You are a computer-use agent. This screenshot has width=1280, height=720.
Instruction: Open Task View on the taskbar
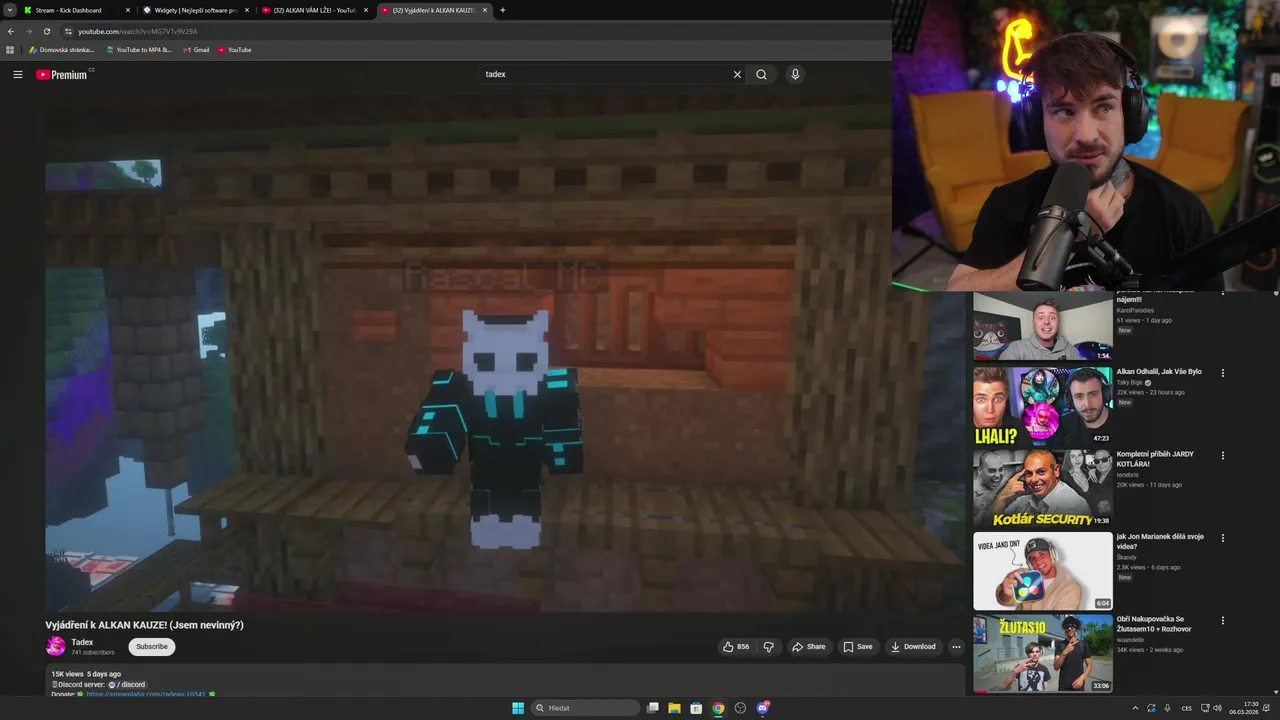tap(653, 708)
